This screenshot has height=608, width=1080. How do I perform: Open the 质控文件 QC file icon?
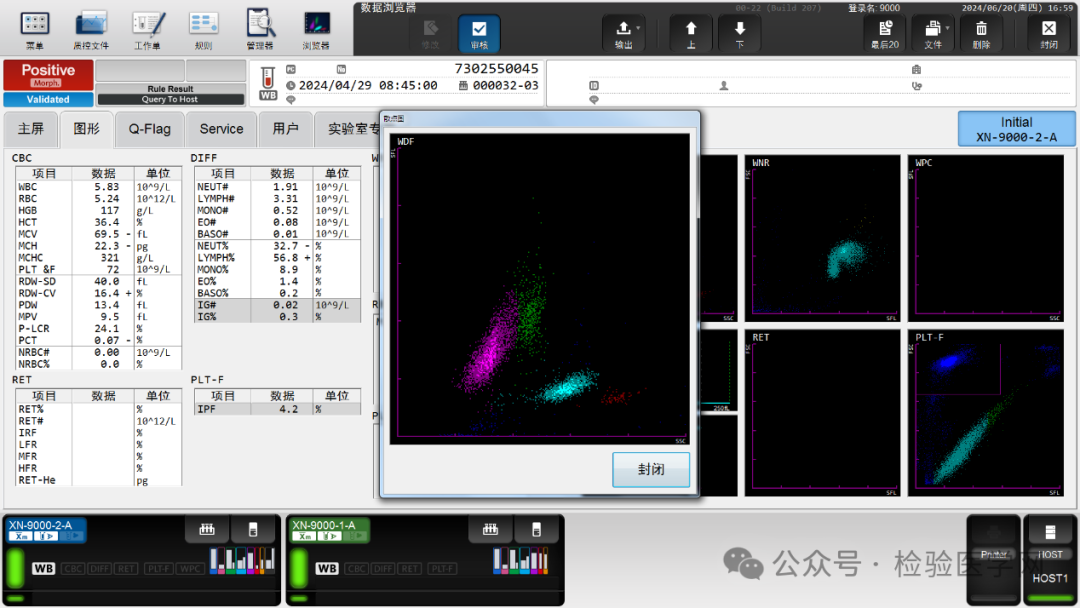[x=91, y=30]
